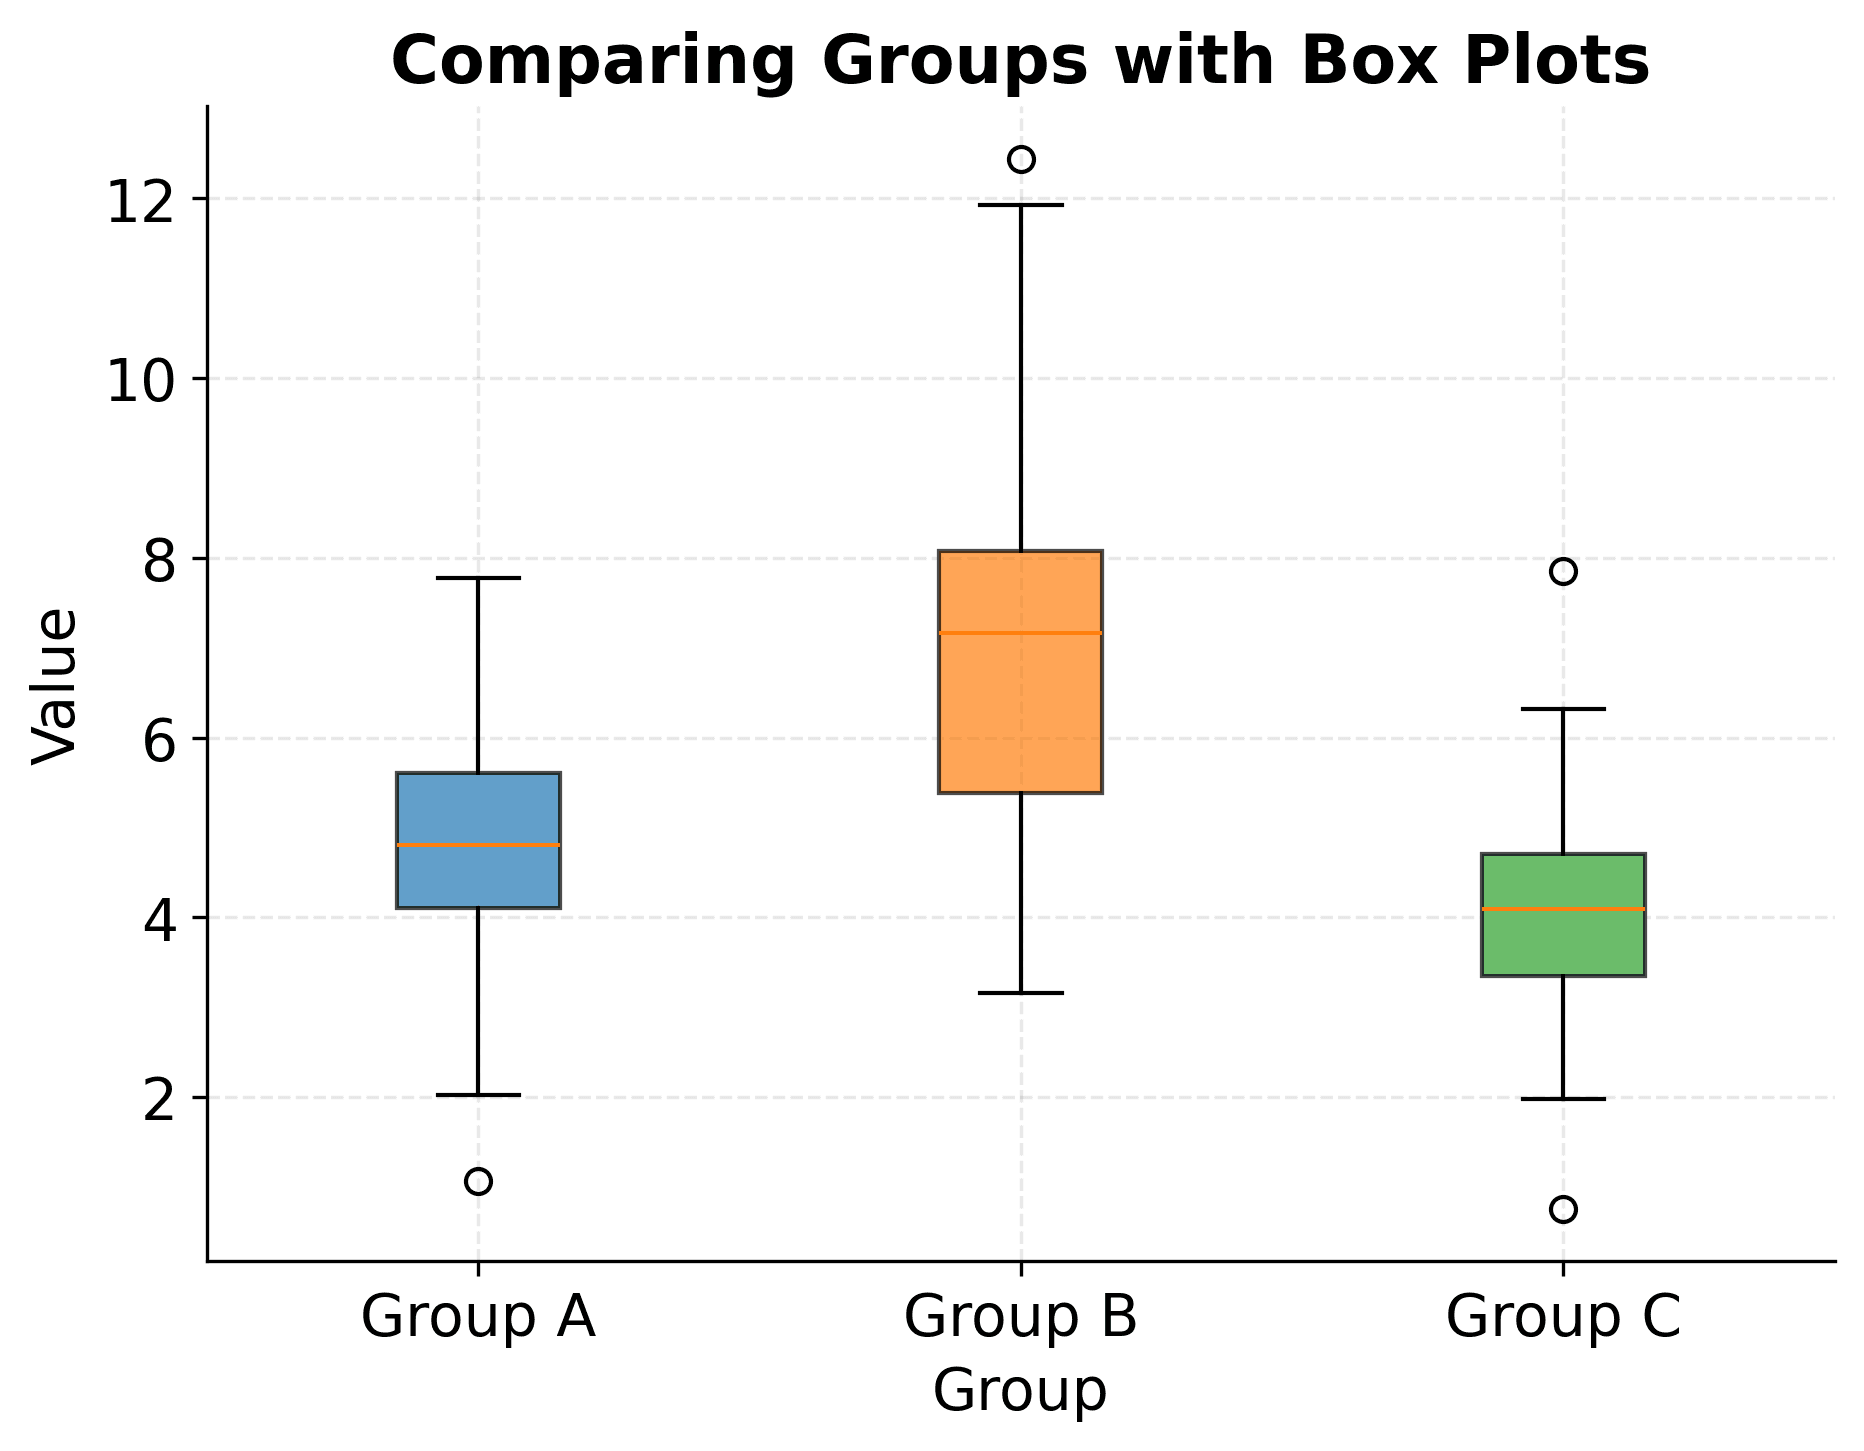This screenshot has height=1451, width=1864.
Task: Click Group C's lowest outlier point
Action: pos(1563,1210)
